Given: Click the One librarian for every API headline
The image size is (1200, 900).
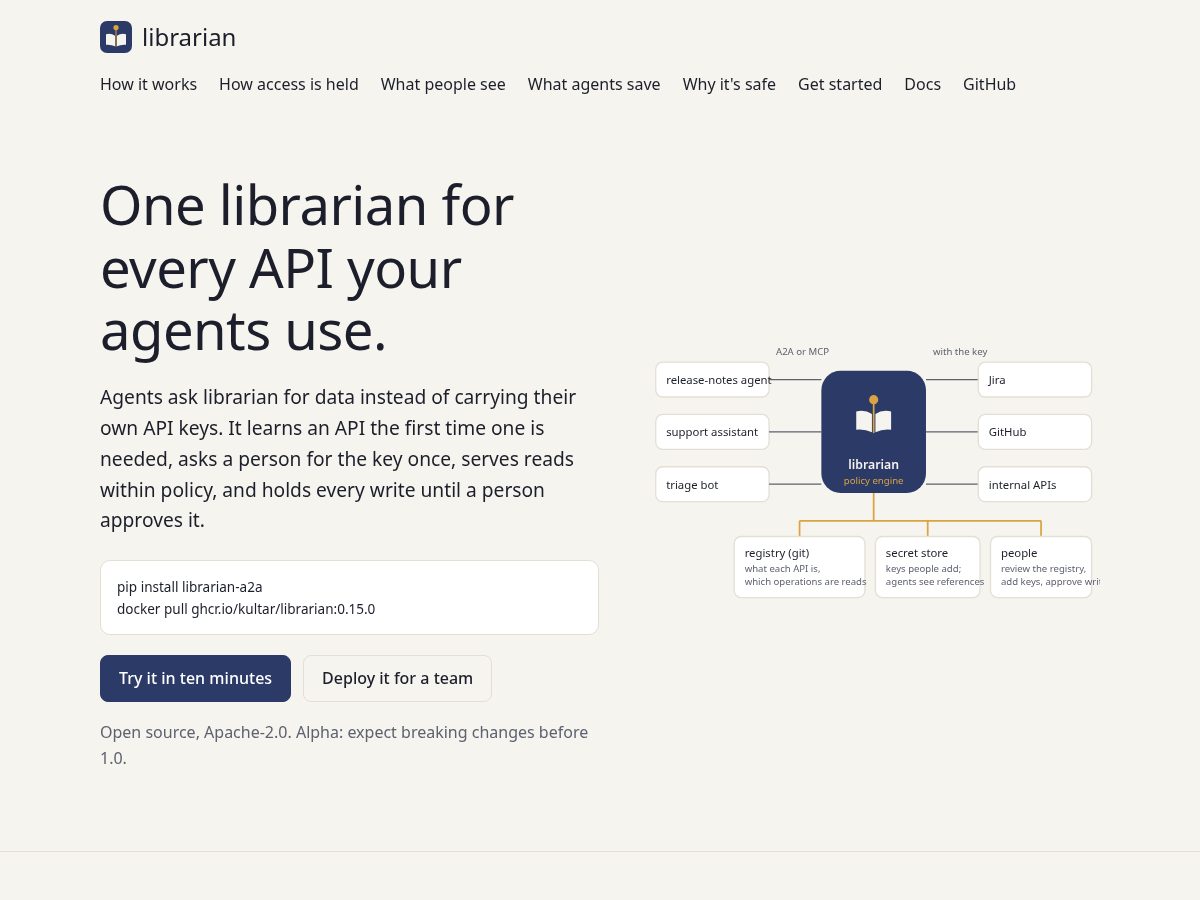Looking at the screenshot, I should (x=307, y=268).
